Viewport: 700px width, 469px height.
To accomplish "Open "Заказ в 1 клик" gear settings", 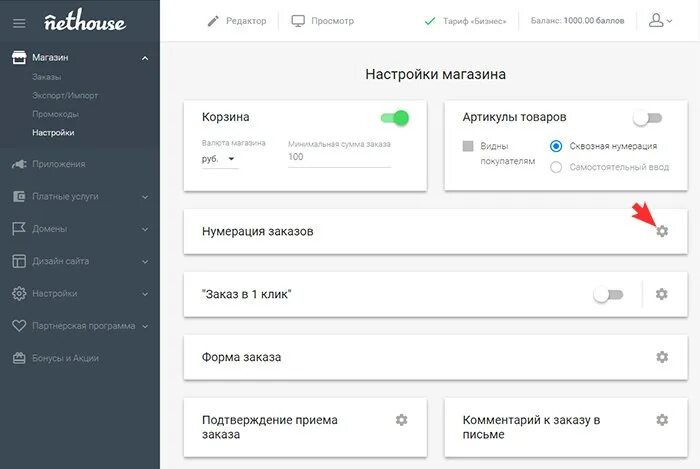I will tap(662, 294).
